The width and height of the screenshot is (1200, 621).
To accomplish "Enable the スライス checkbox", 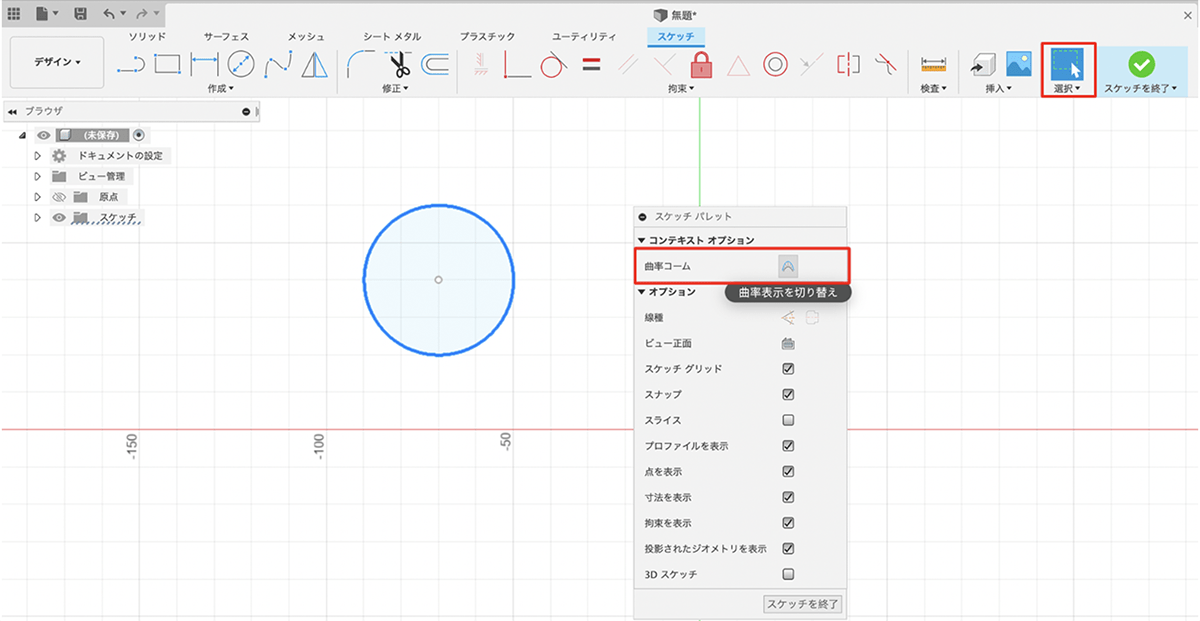I will [788, 421].
